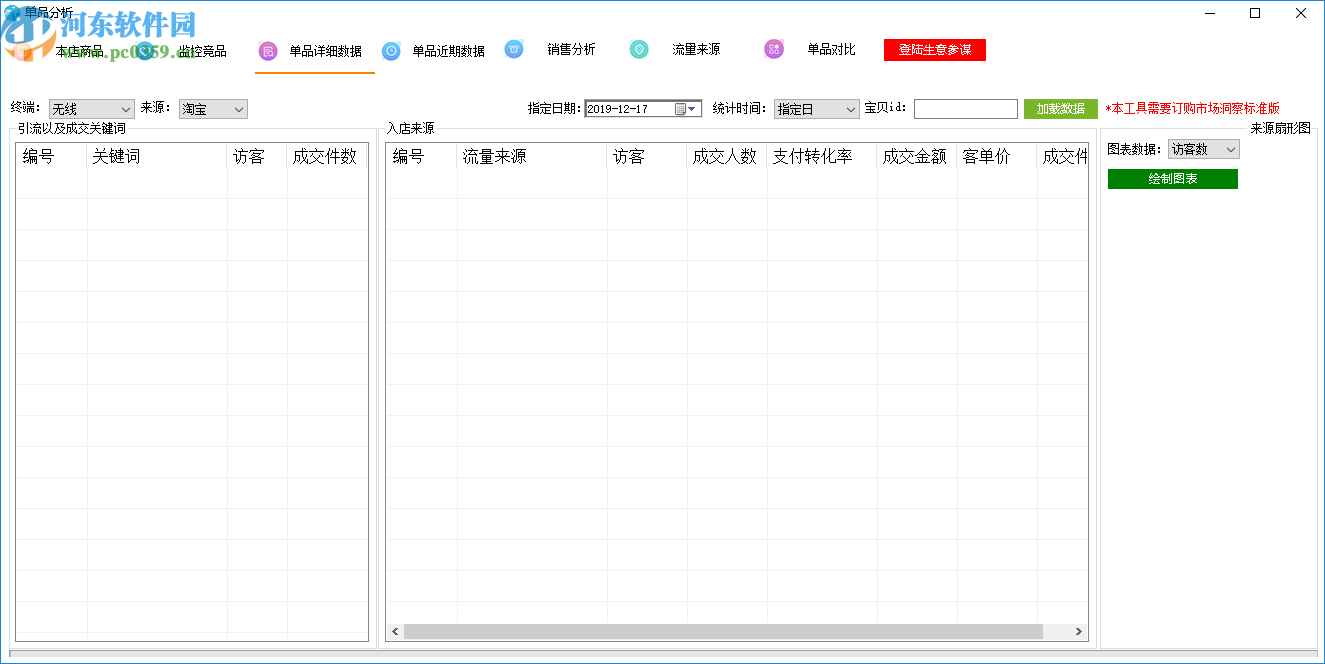Click the 宝贝id input field
Viewport: 1325px width, 664px height.
(965, 109)
